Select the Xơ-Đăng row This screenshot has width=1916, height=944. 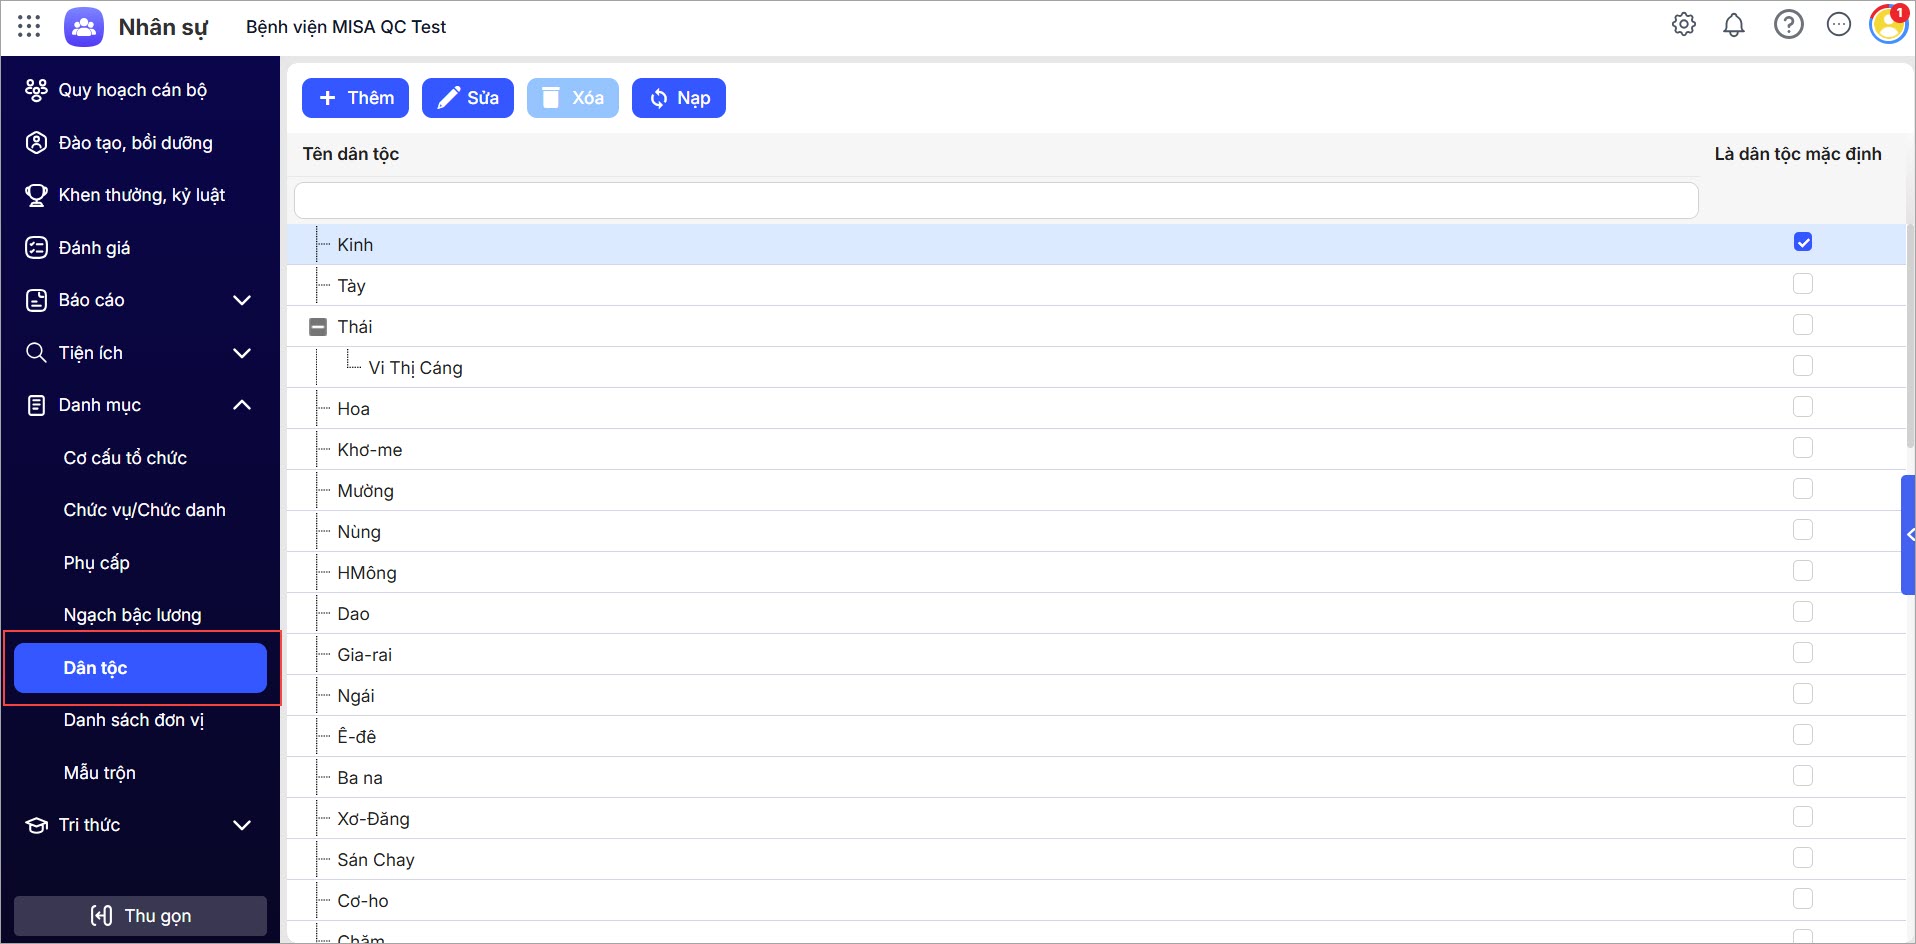(1096, 818)
